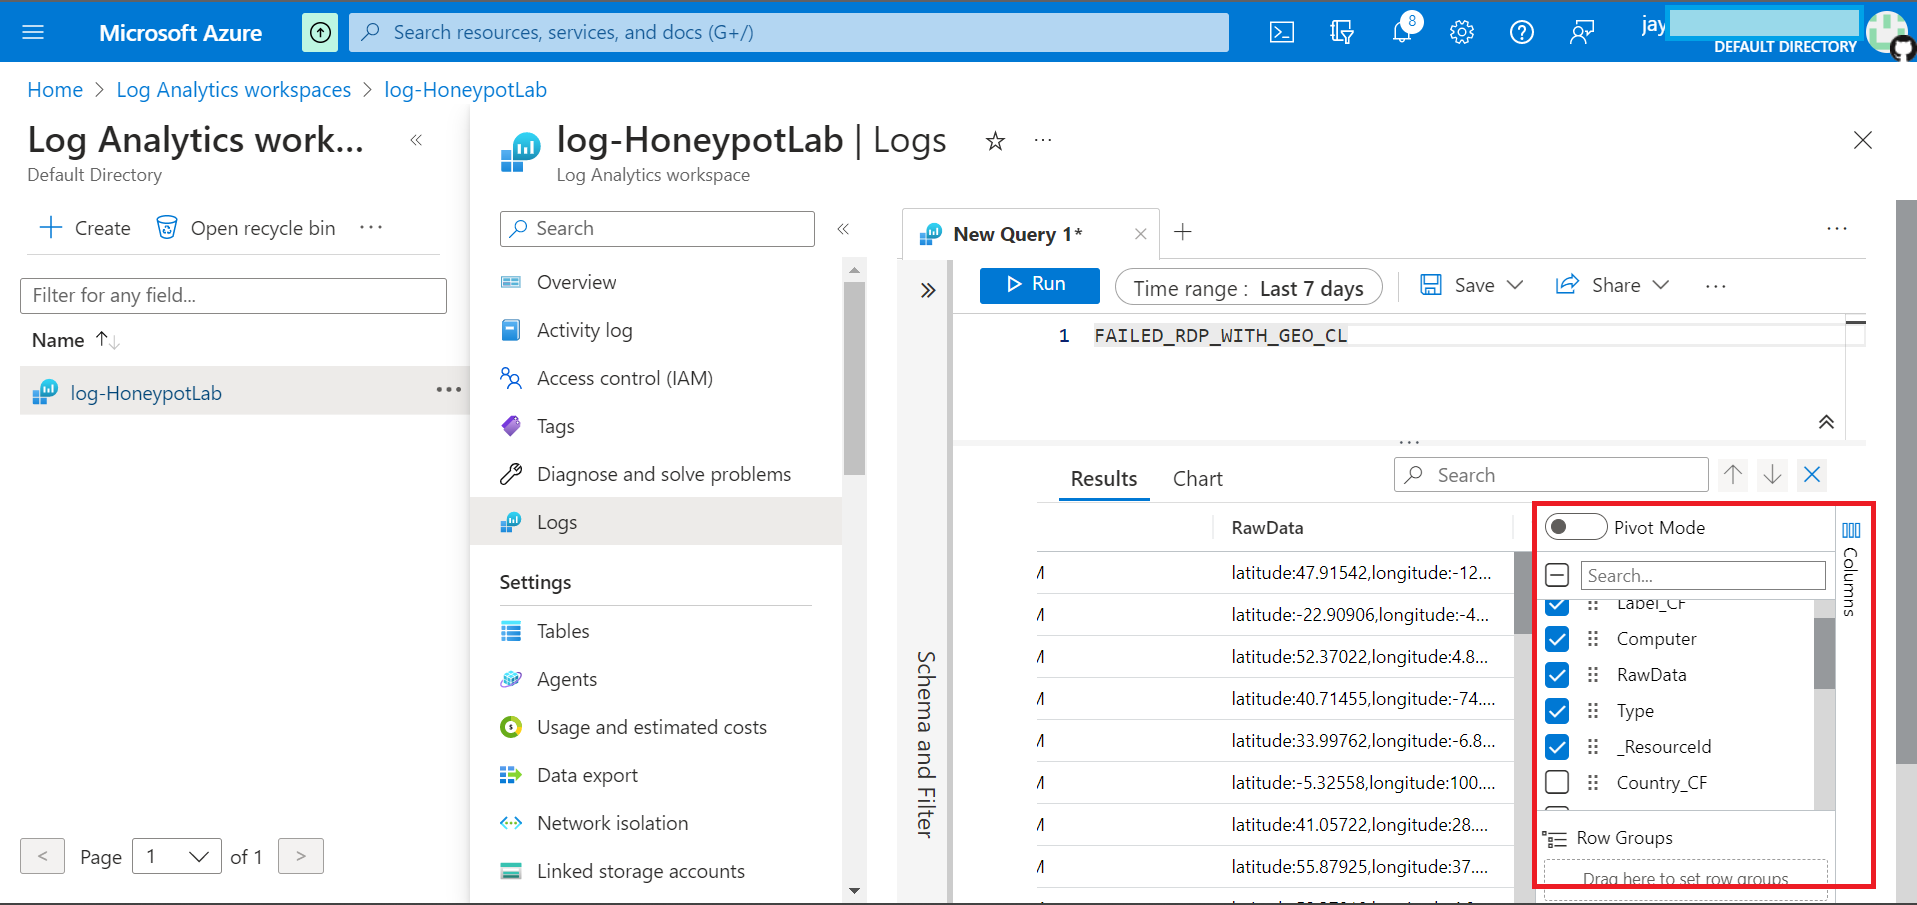
Task: Collapse the query editor with up chevrons
Action: 1826,422
